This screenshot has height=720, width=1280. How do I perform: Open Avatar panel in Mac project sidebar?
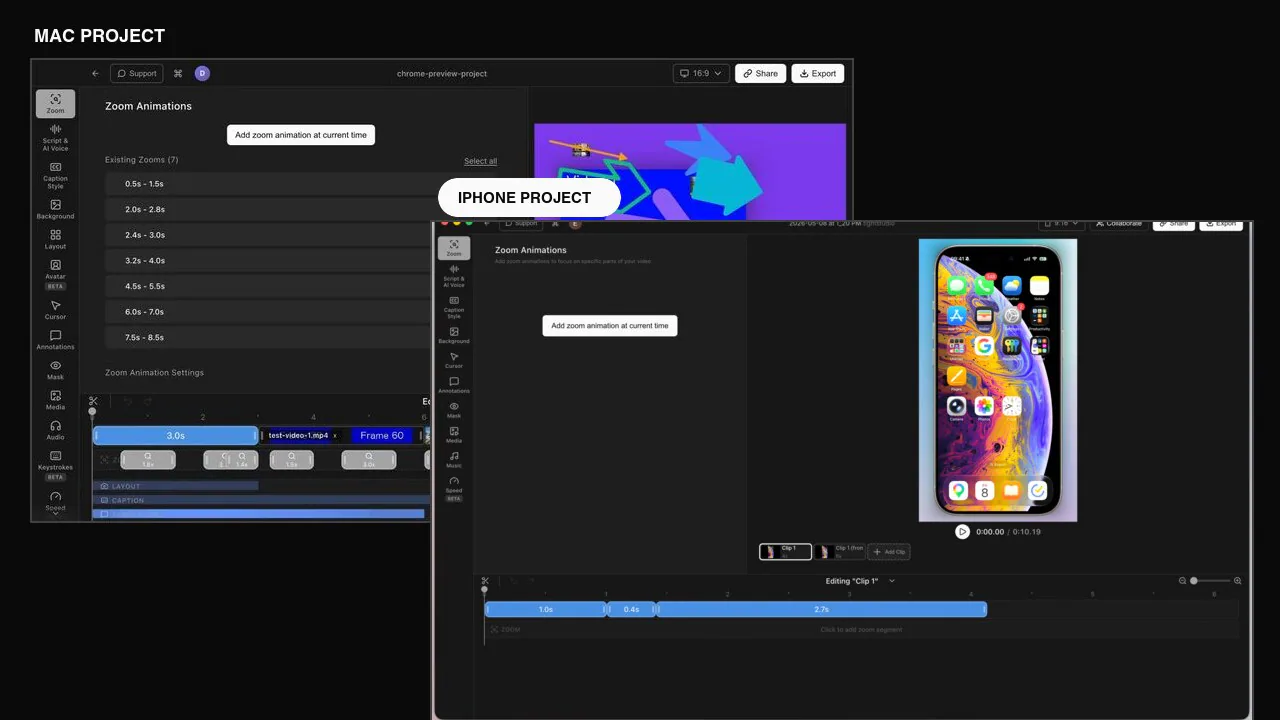tap(55, 274)
